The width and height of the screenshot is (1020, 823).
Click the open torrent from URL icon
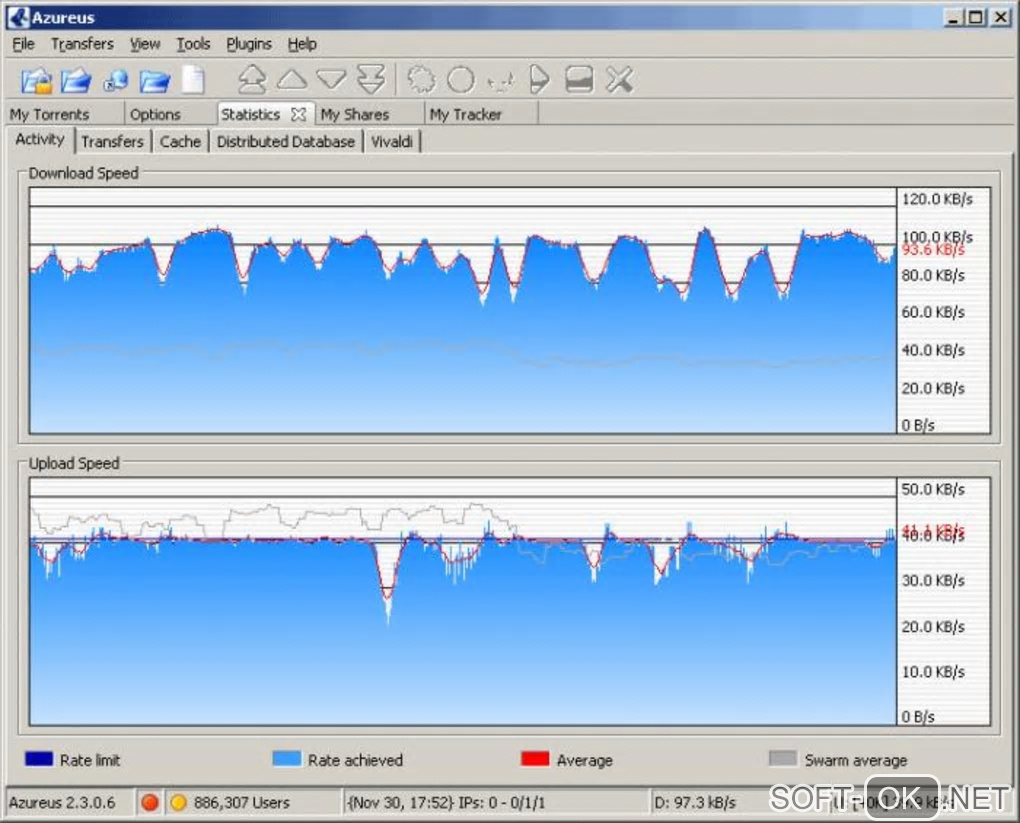coord(115,80)
